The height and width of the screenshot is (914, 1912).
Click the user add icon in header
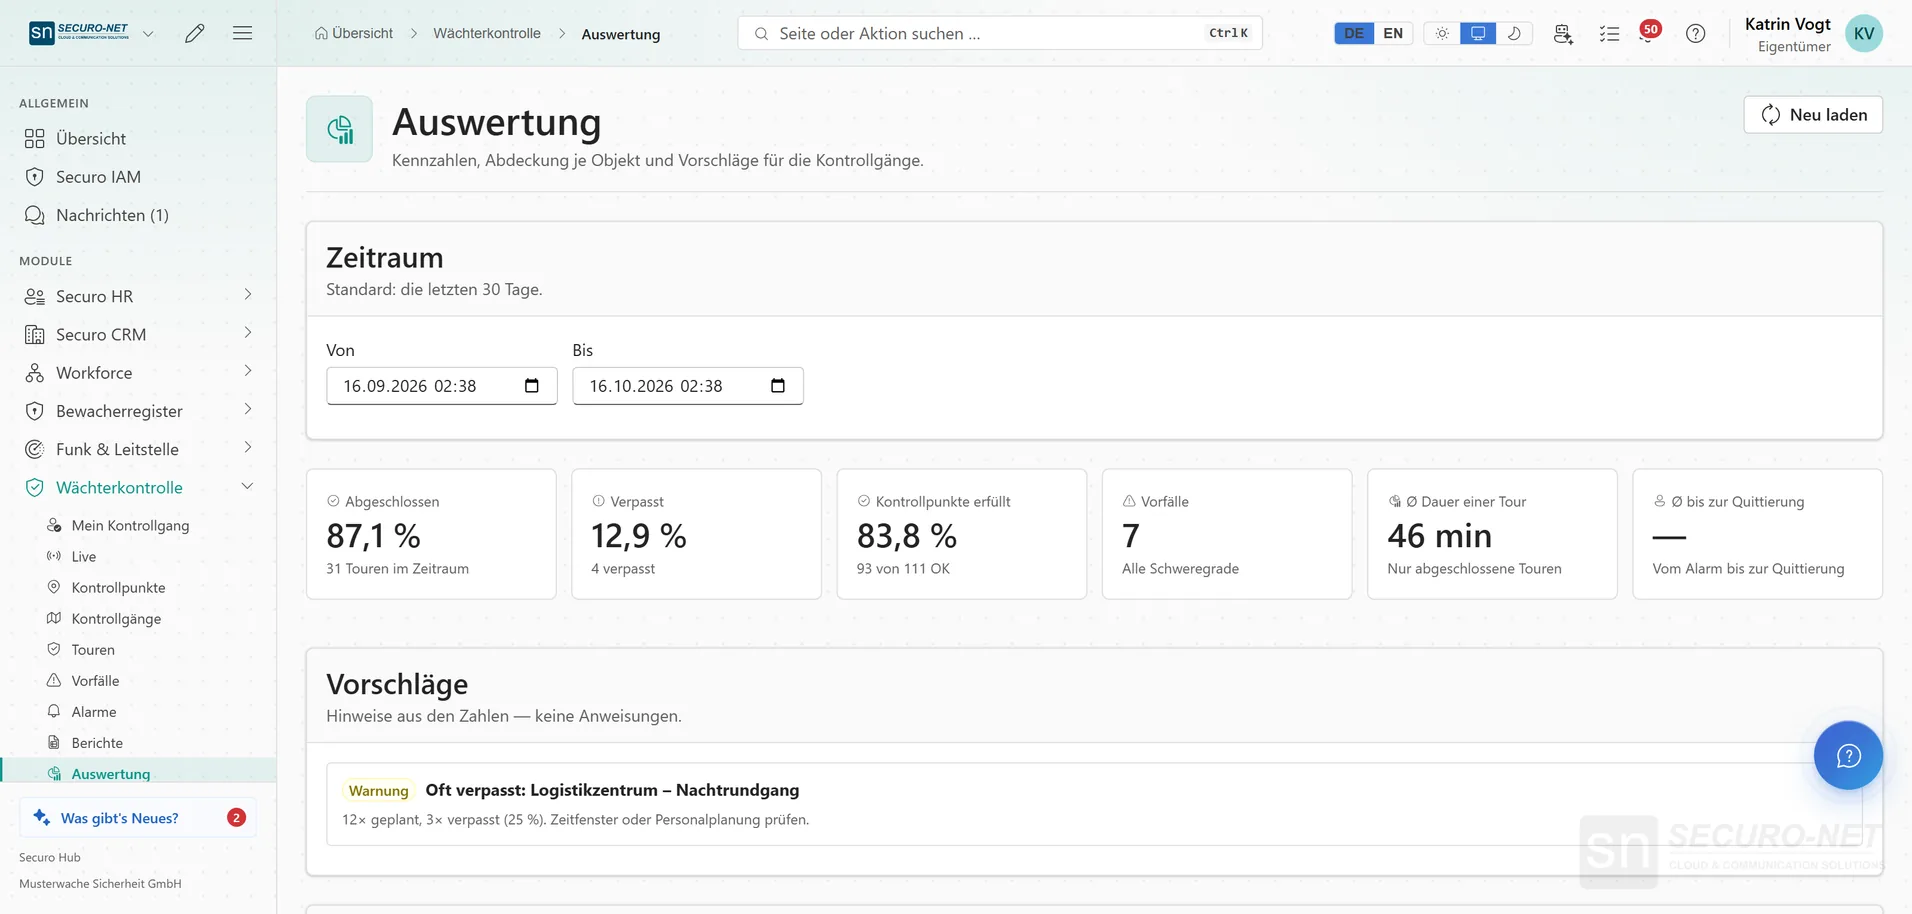(1563, 33)
